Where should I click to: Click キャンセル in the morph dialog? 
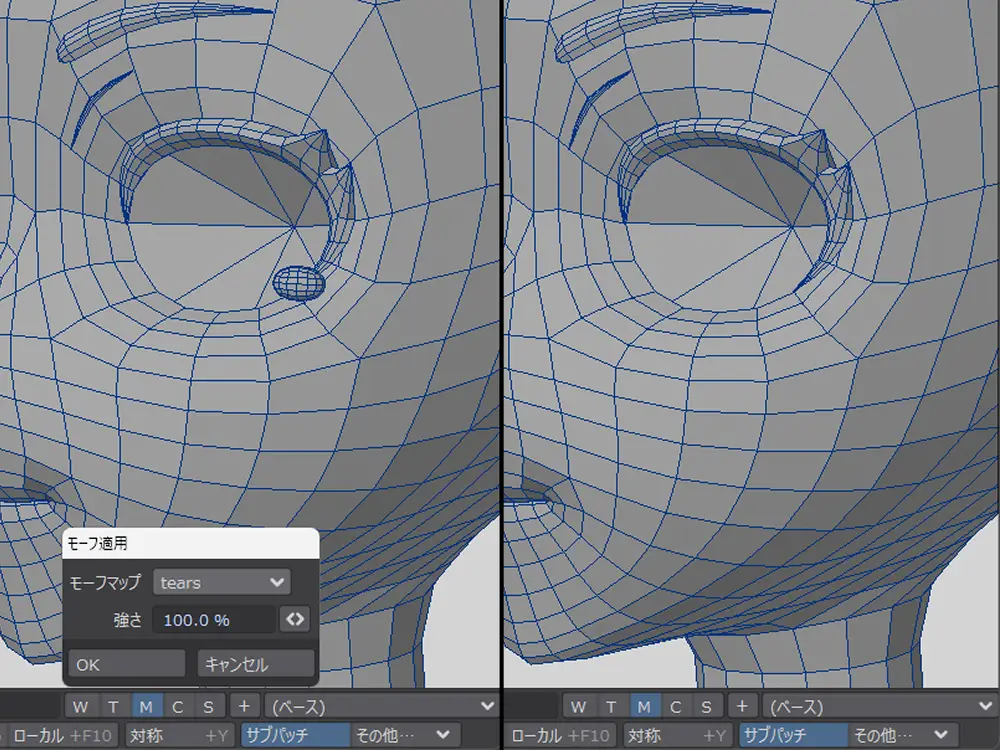click(x=256, y=664)
